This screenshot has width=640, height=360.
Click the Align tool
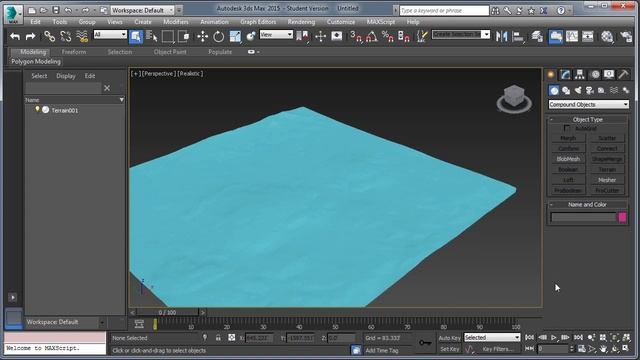pyautogui.click(x=518, y=36)
